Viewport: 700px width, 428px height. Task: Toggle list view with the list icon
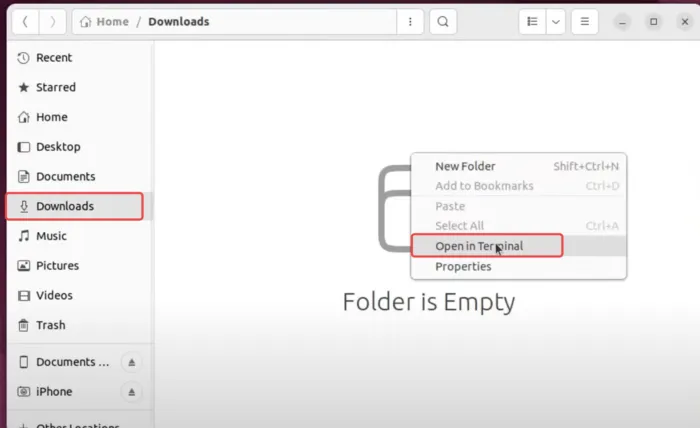click(x=532, y=21)
